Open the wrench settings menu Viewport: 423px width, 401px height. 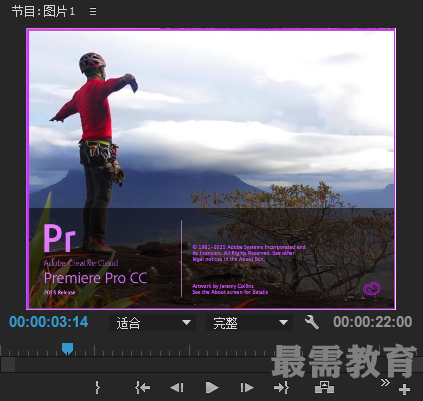pyautogui.click(x=312, y=322)
